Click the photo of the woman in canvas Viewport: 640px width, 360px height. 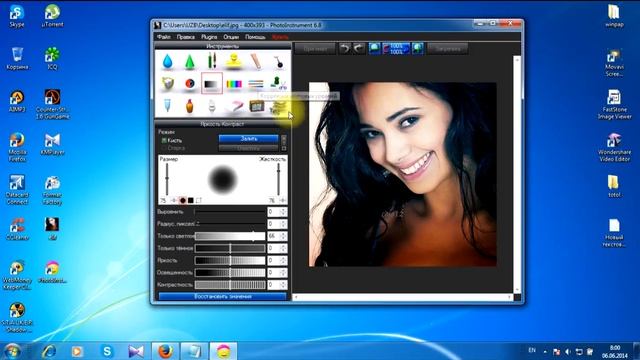tap(402, 174)
